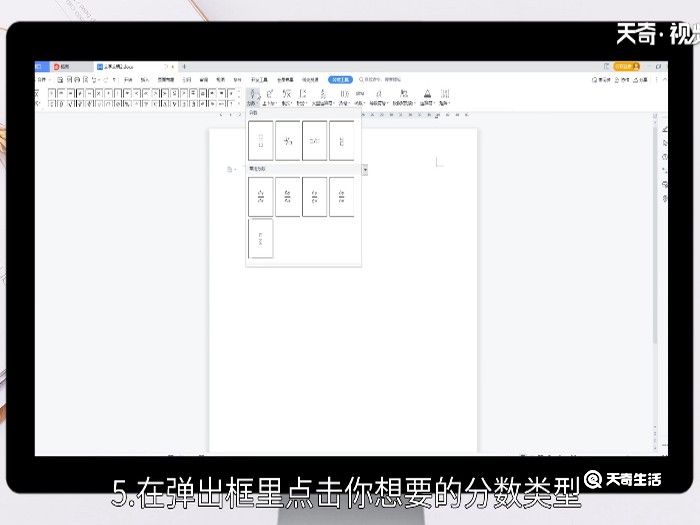Click the command search box in ribbon
Image resolution: width=700 pixels, height=525 pixels.
pos(380,79)
